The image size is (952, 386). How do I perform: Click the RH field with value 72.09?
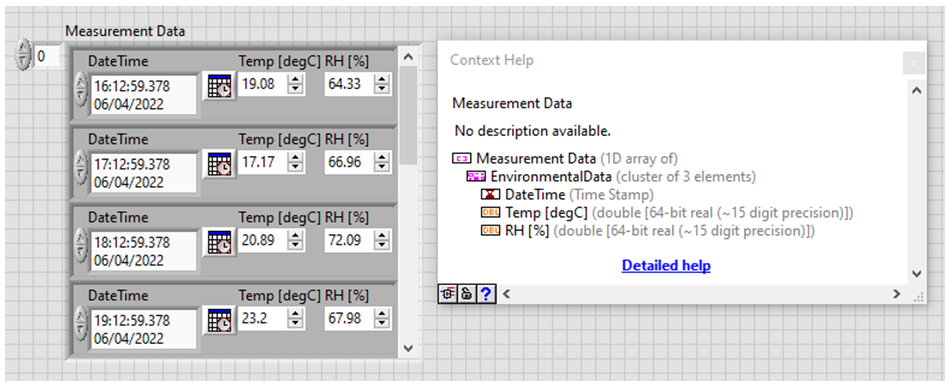349,240
